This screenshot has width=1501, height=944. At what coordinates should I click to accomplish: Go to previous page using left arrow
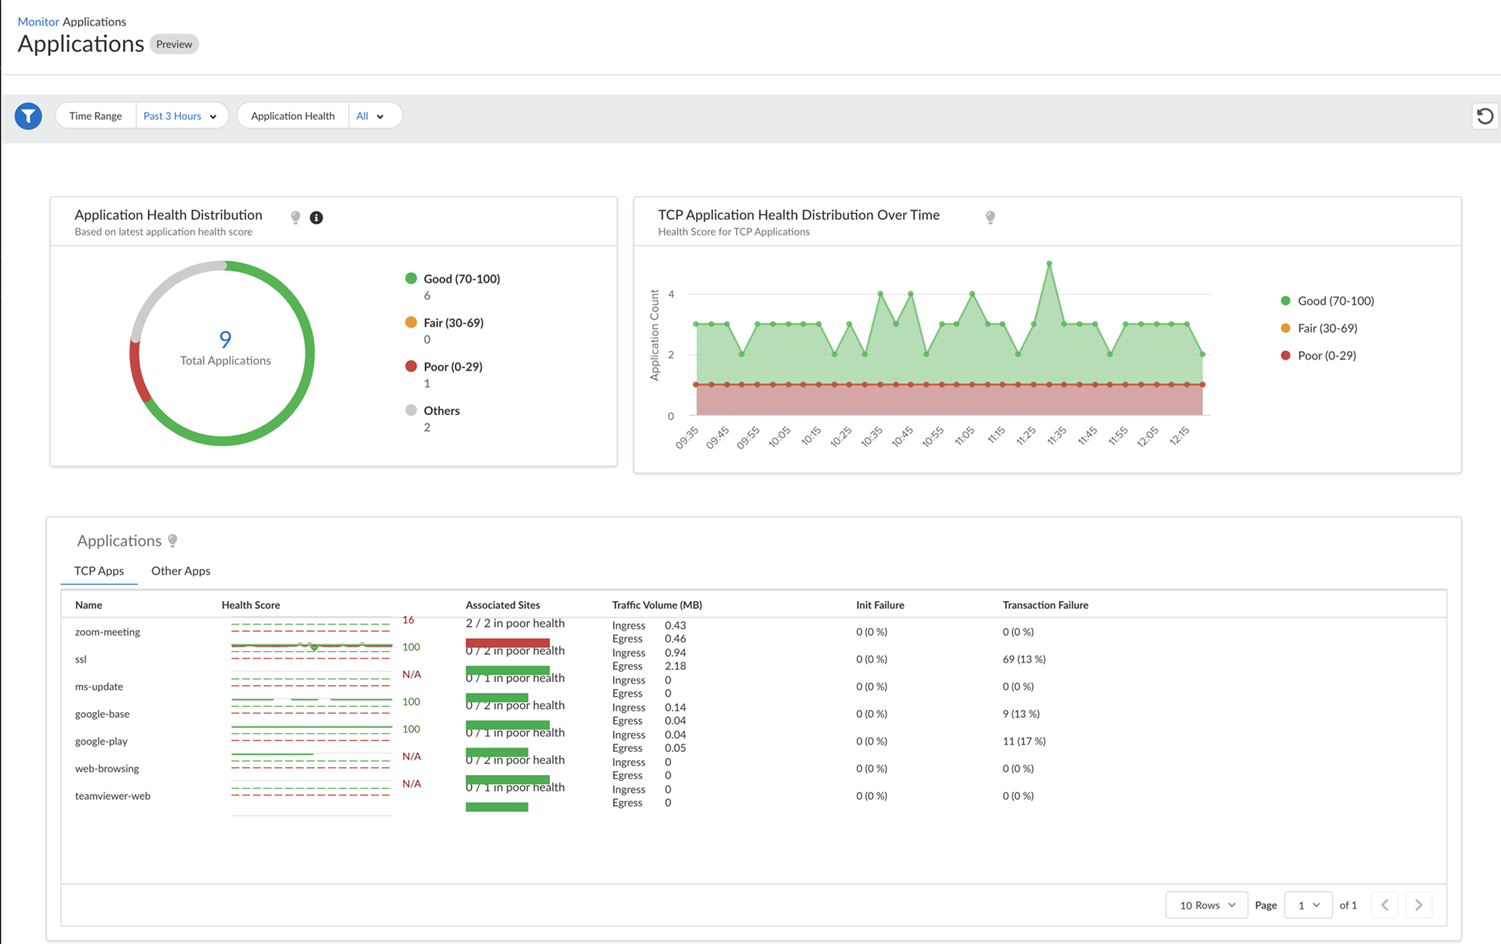(x=1385, y=905)
